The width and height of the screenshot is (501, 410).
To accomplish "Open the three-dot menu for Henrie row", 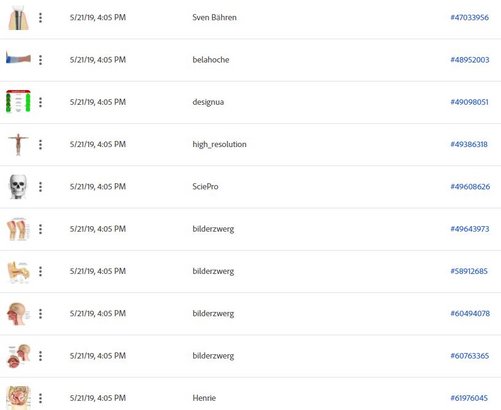I will [x=40, y=398].
